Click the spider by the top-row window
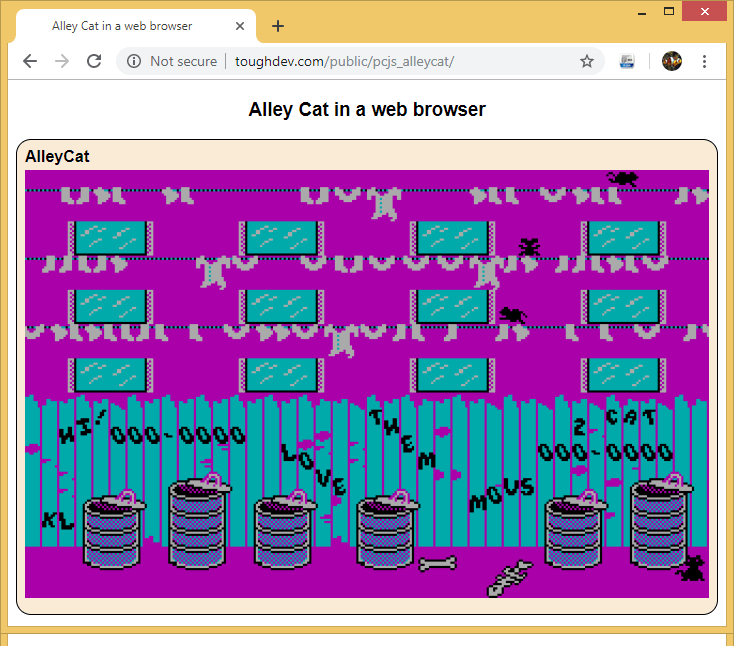 pos(529,247)
